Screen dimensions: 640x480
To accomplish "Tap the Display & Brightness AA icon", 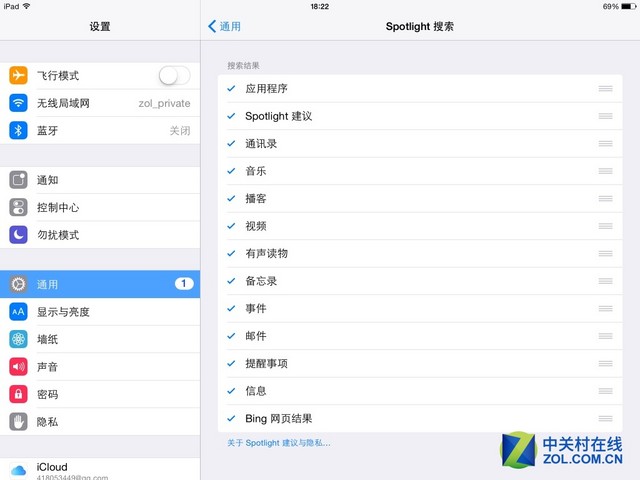I will coord(18,312).
